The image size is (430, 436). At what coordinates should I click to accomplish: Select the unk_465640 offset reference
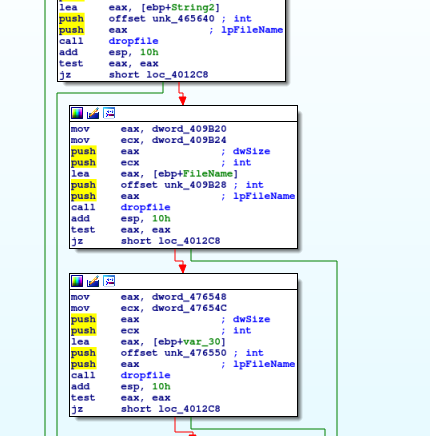click(x=183, y=19)
